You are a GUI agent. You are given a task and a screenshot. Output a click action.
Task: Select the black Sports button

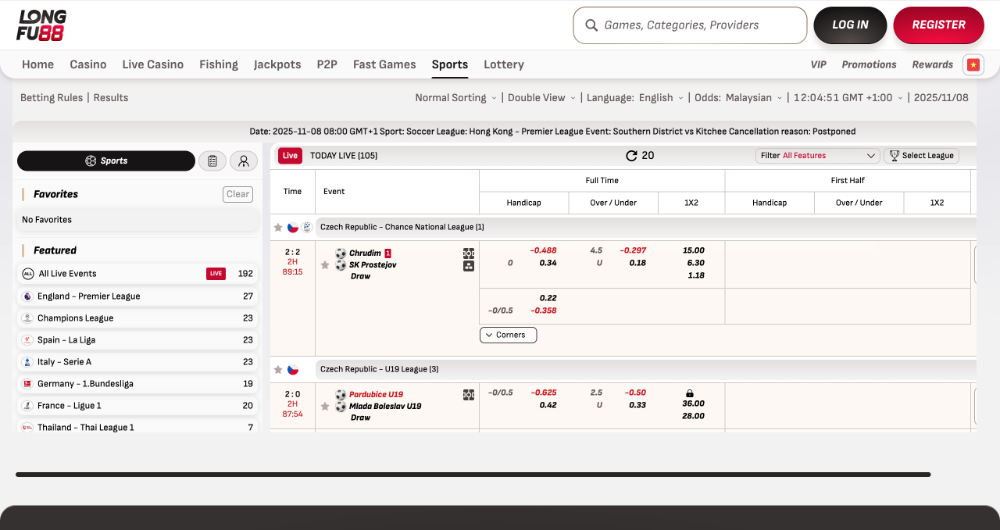(106, 161)
